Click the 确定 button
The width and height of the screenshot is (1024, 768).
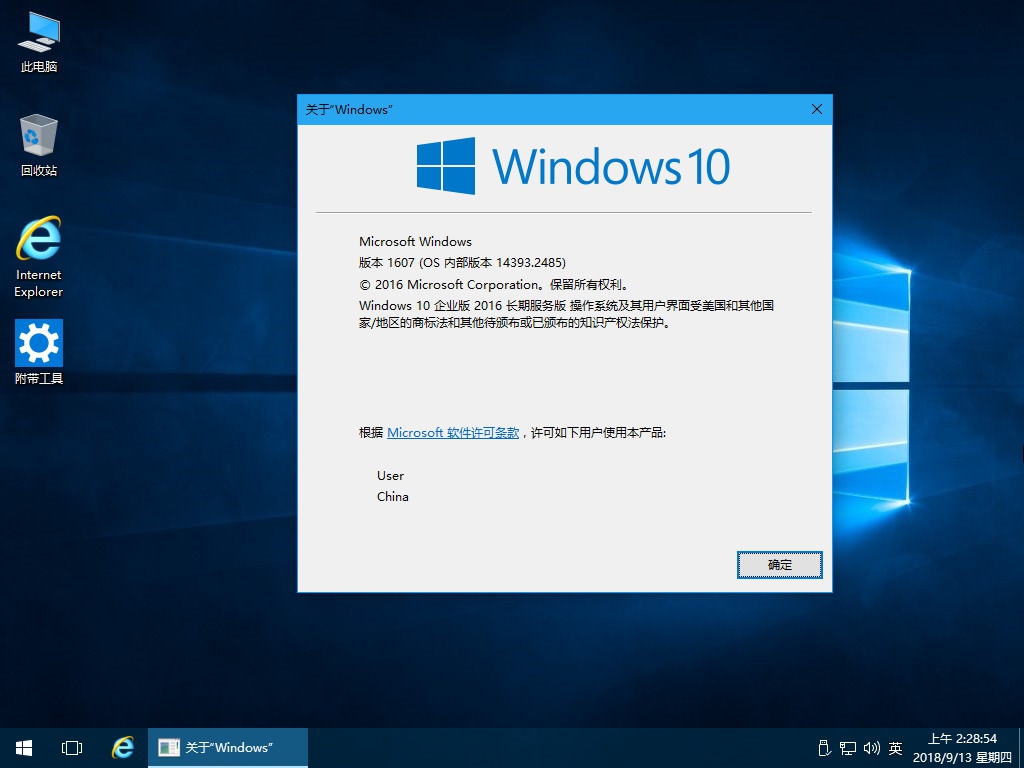coord(780,565)
